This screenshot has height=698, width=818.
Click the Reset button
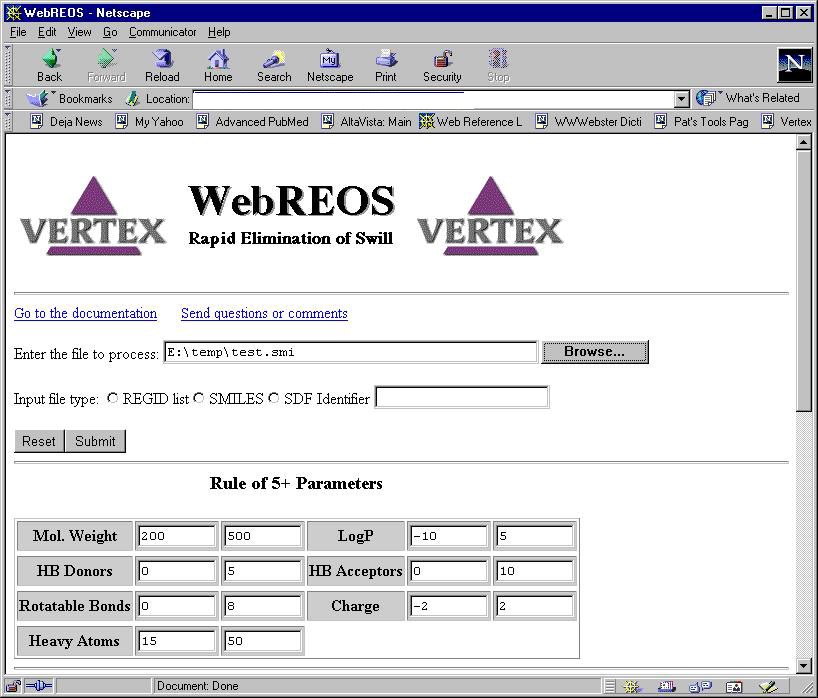(39, 441)
